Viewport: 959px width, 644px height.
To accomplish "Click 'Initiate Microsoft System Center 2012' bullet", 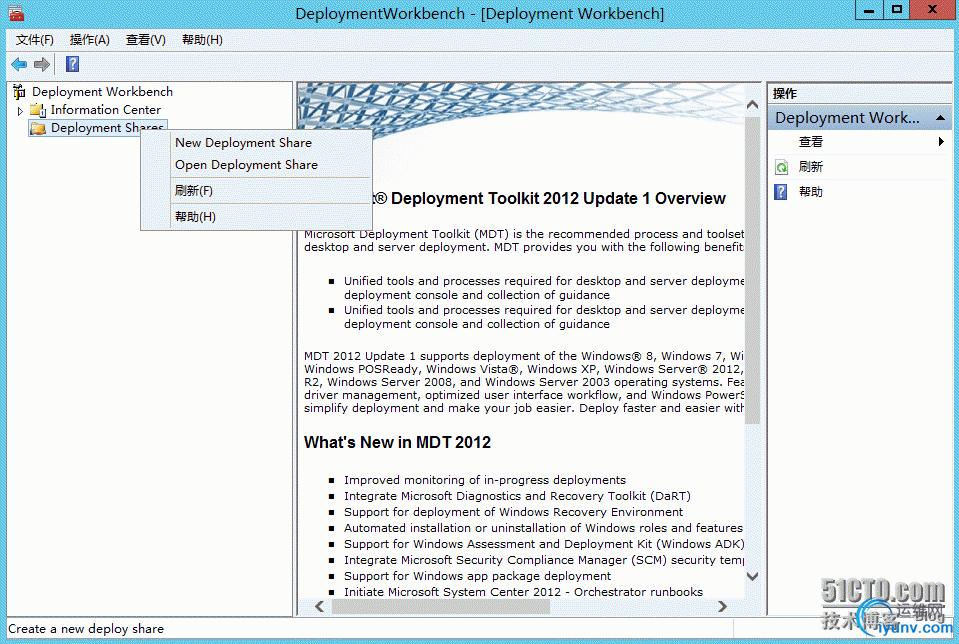I will pos(523,592).
